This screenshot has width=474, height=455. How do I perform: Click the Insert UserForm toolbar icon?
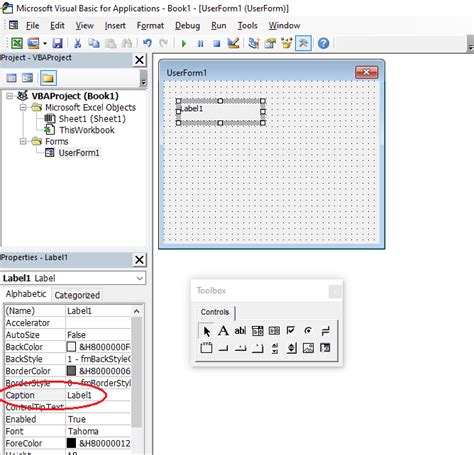click(33, 43)
